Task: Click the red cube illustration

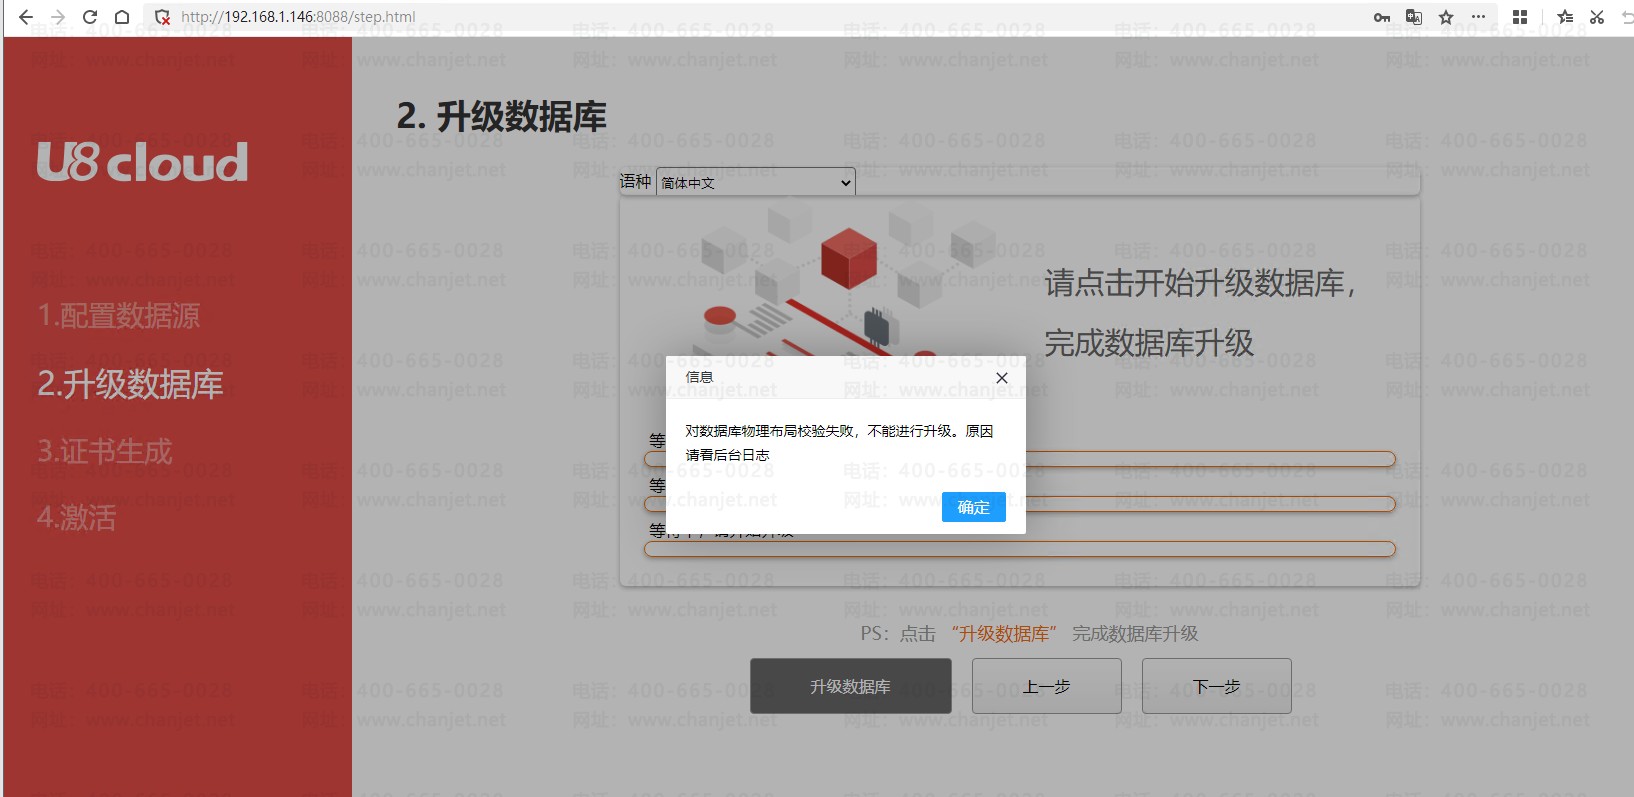Action: (x=848, y=257)
